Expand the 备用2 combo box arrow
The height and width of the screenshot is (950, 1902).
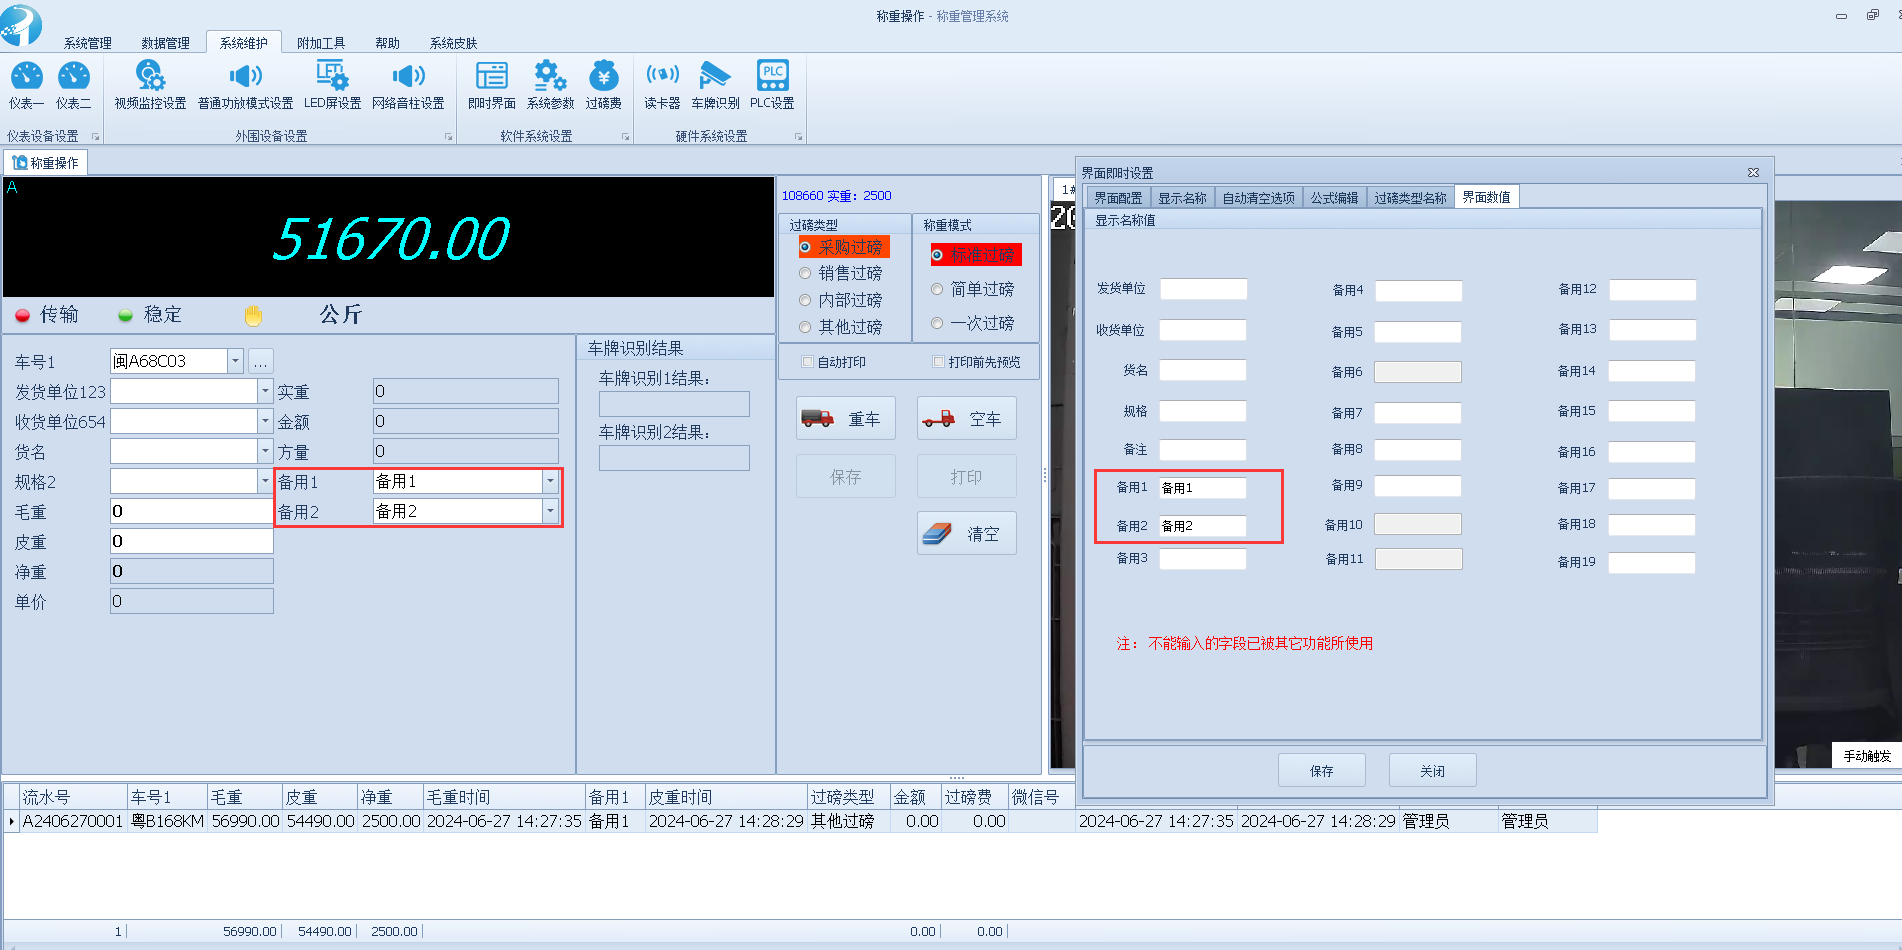(x=550, y=511)
